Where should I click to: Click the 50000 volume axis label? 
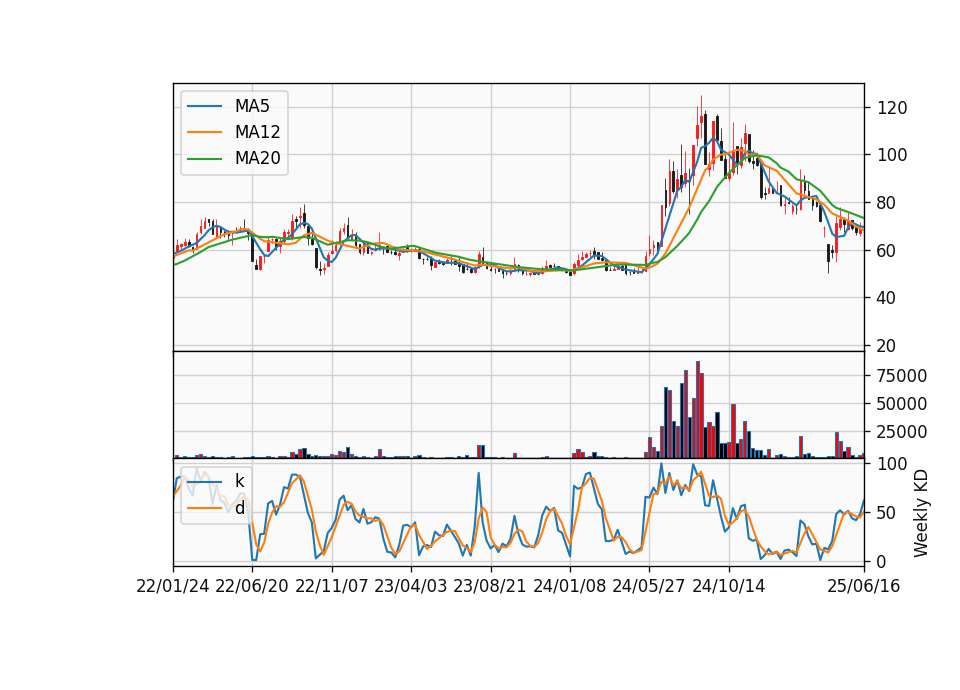[902, 404]
